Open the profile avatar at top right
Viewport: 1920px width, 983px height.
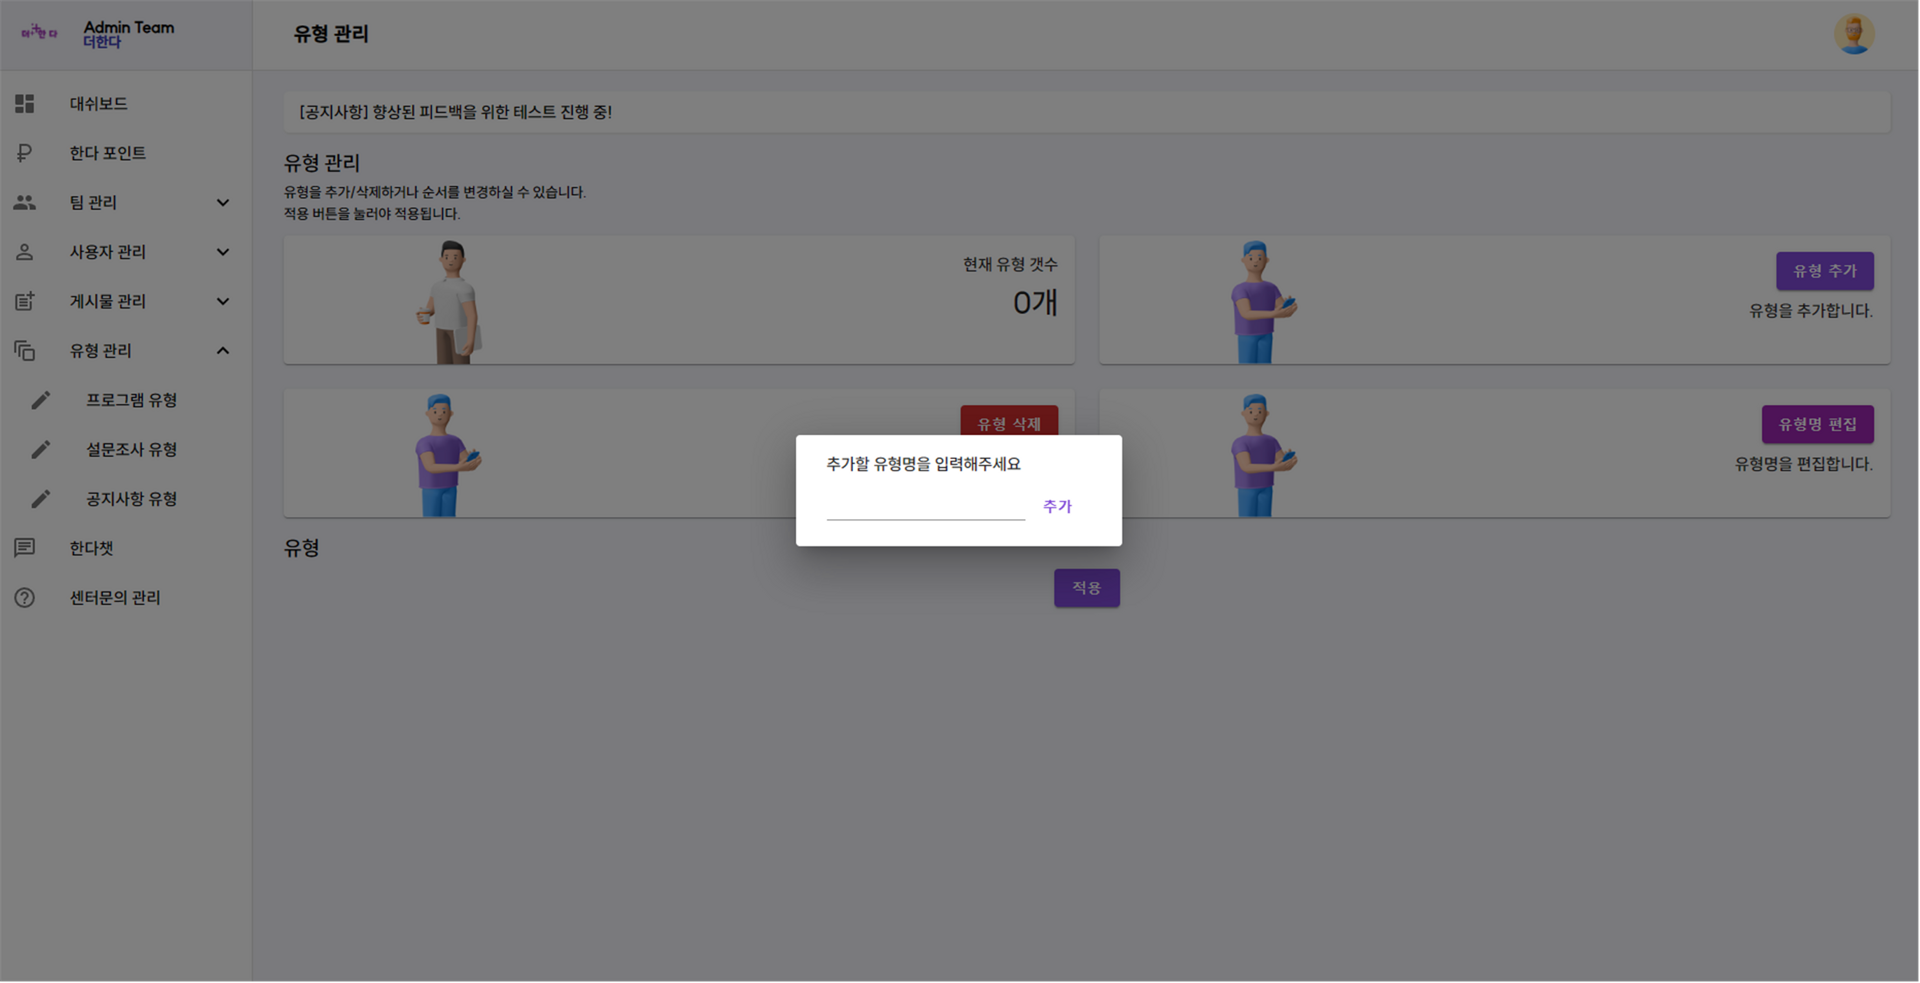[1853, 33]
